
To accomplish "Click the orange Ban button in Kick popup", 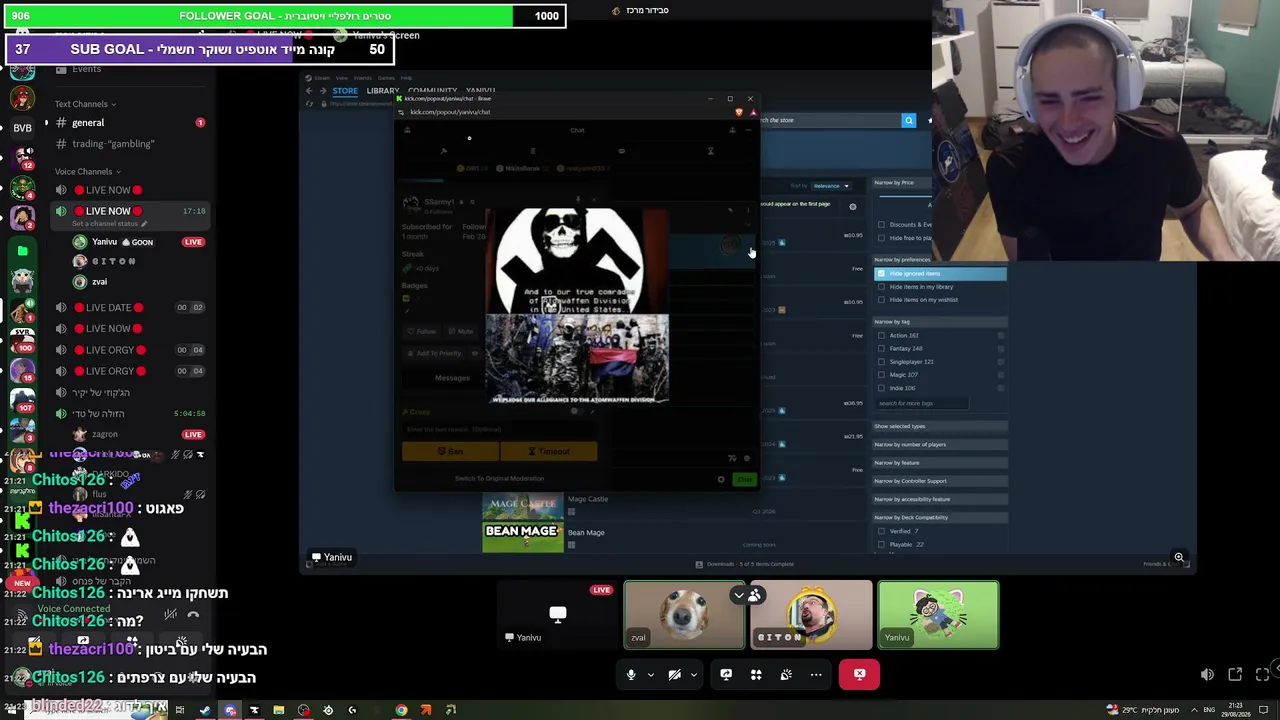I will pyautogui.click(x=450, y=452).
